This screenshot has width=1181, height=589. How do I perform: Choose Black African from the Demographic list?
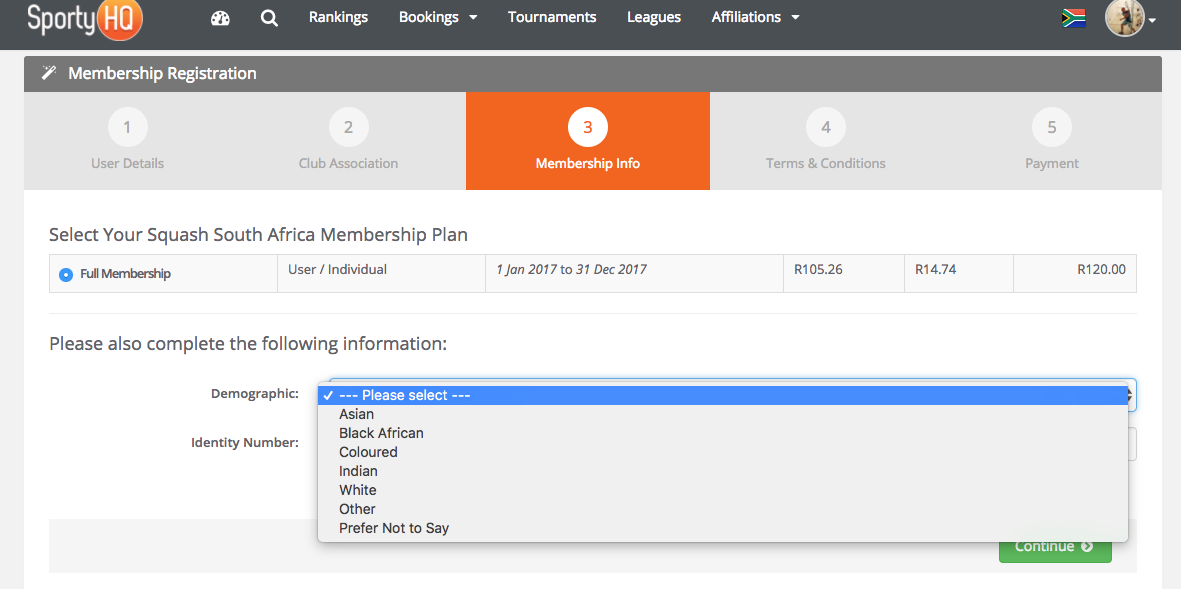tap(723, 433)
